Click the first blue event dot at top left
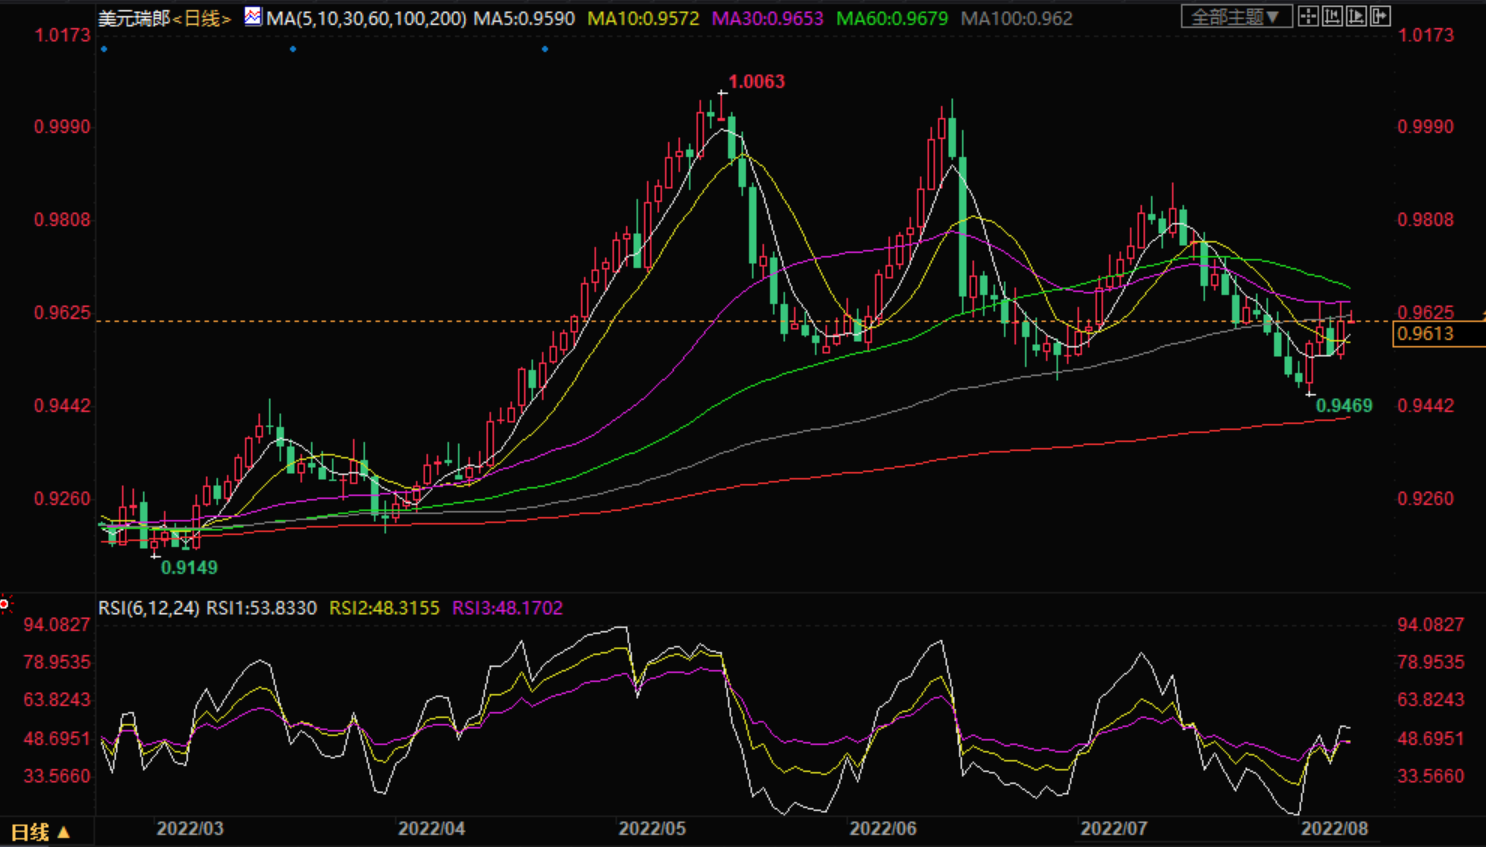The image size is (1486, 847). click(x=104, y=49)
